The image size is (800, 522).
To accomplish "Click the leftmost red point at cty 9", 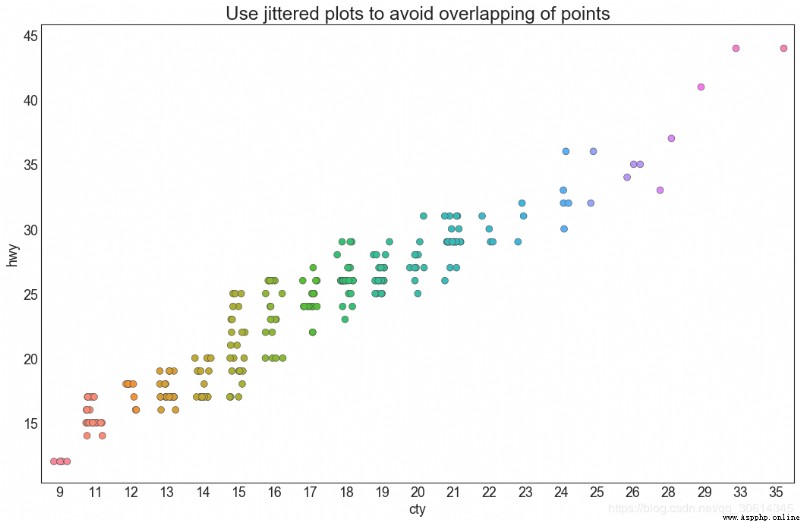I will 54,461.
